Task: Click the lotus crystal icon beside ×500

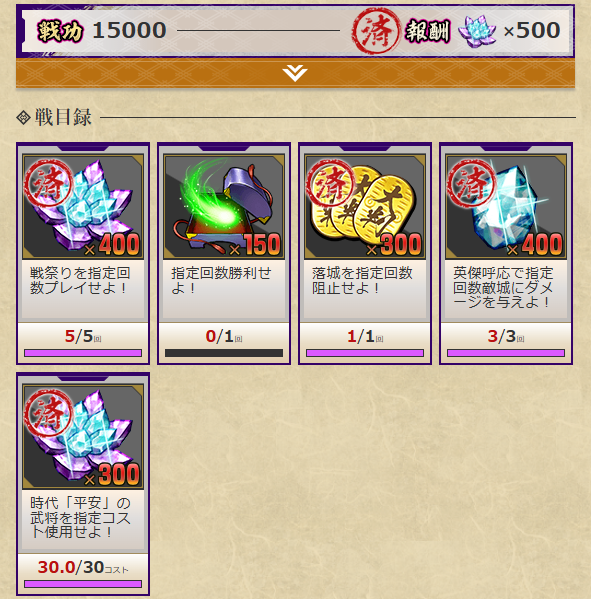Action: 477,31
